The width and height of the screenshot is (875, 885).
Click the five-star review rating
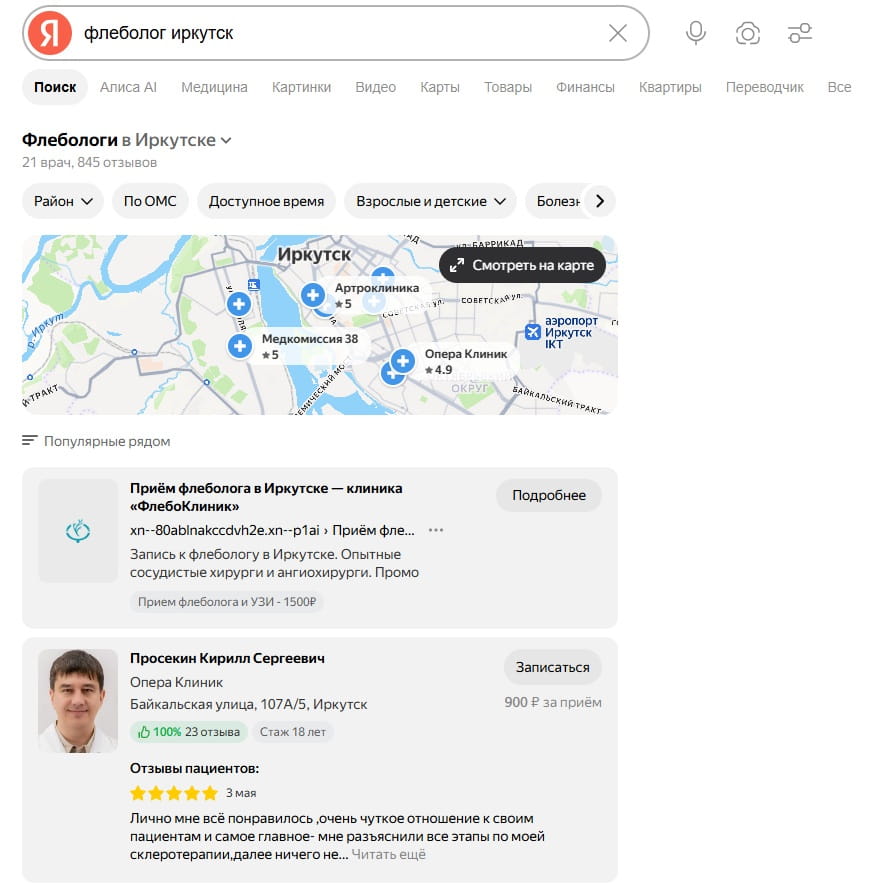(x=174, y=793)
